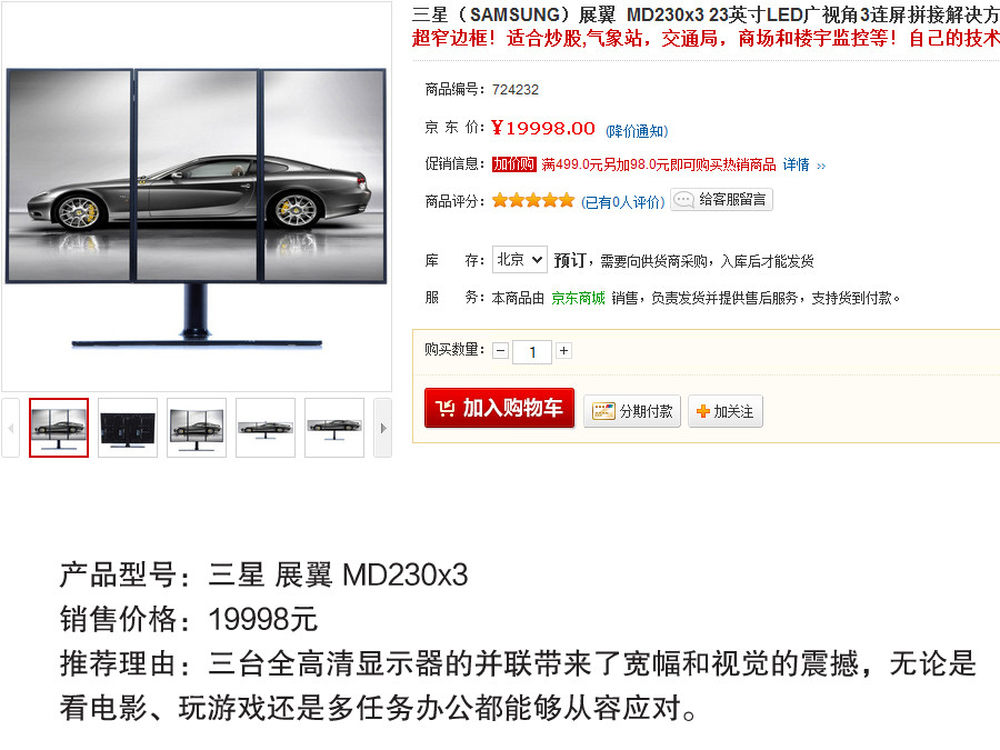Viewport: 1000px width, 750px height.
Task: Open 分期付款 installment payment option
Action: 632,411
